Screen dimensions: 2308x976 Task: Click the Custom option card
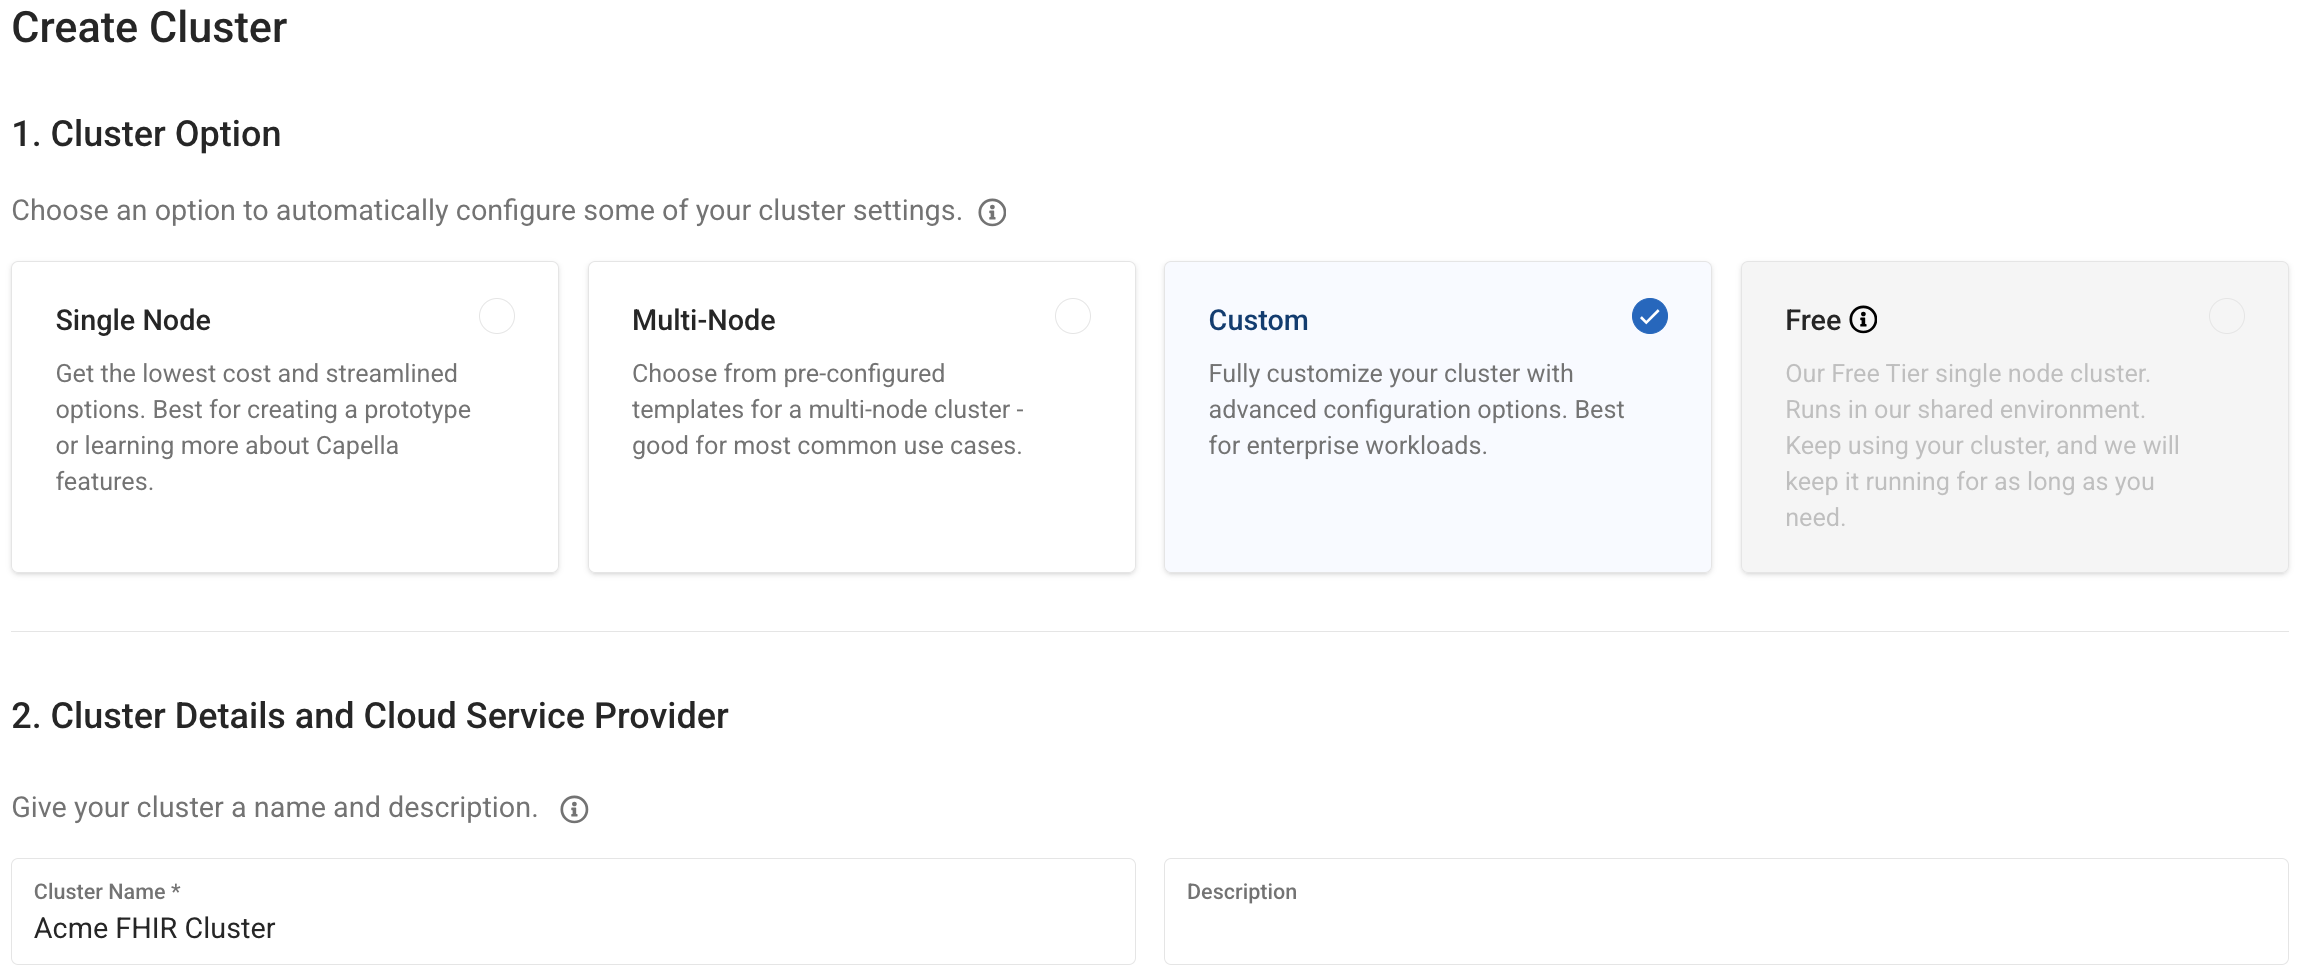(x=1437, y=416)
